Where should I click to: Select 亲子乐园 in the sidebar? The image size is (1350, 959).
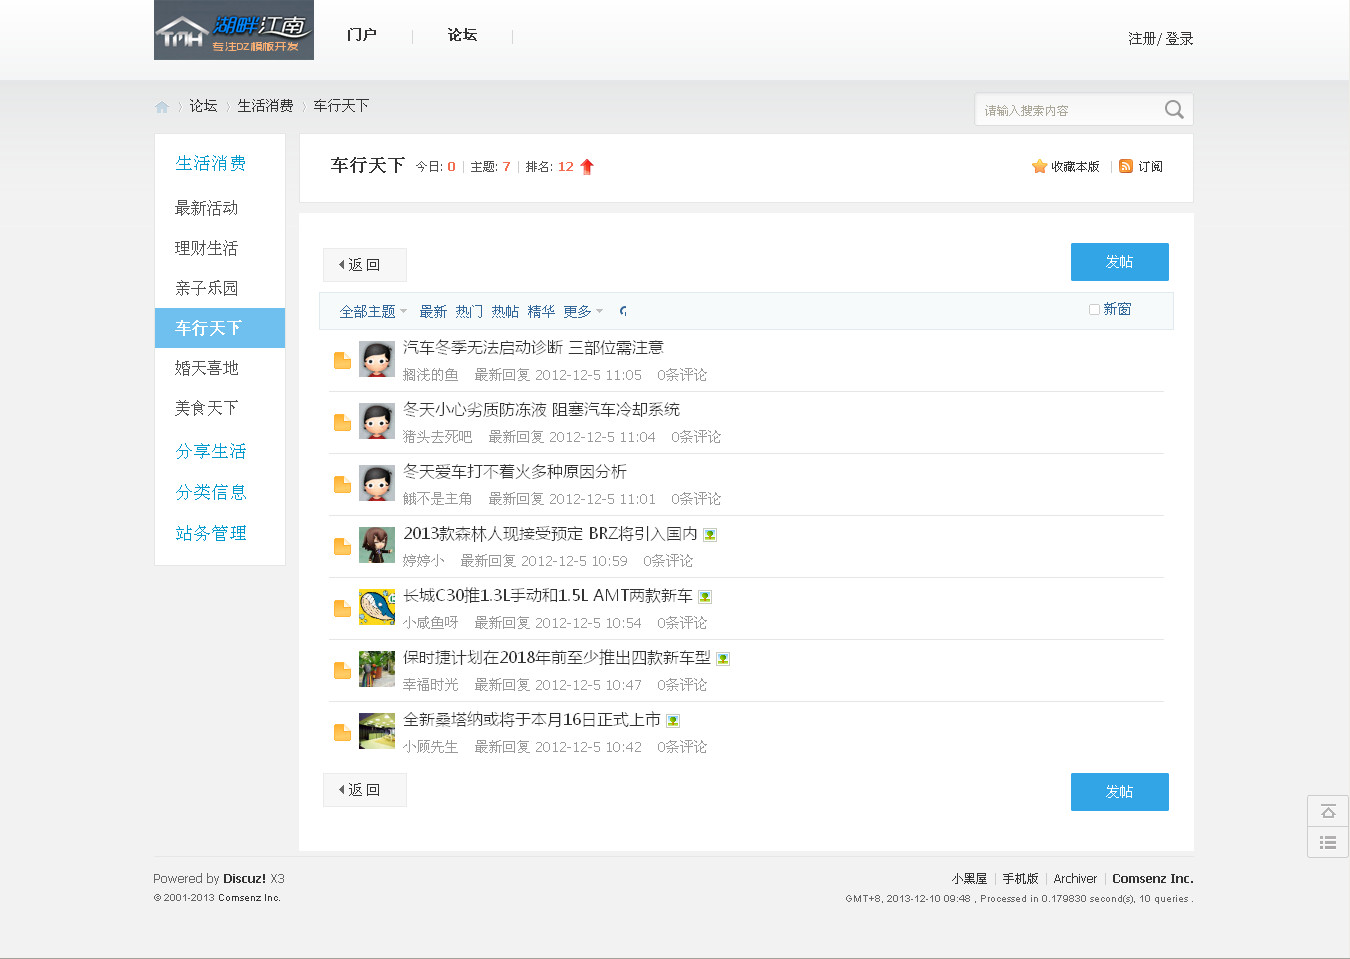click(207, 288)
